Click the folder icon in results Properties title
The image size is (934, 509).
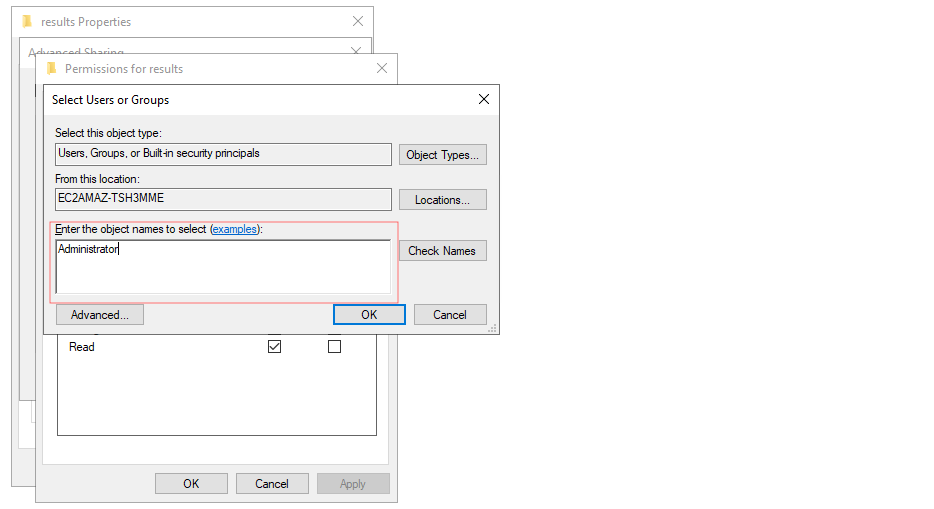click(x=27, y=21)
